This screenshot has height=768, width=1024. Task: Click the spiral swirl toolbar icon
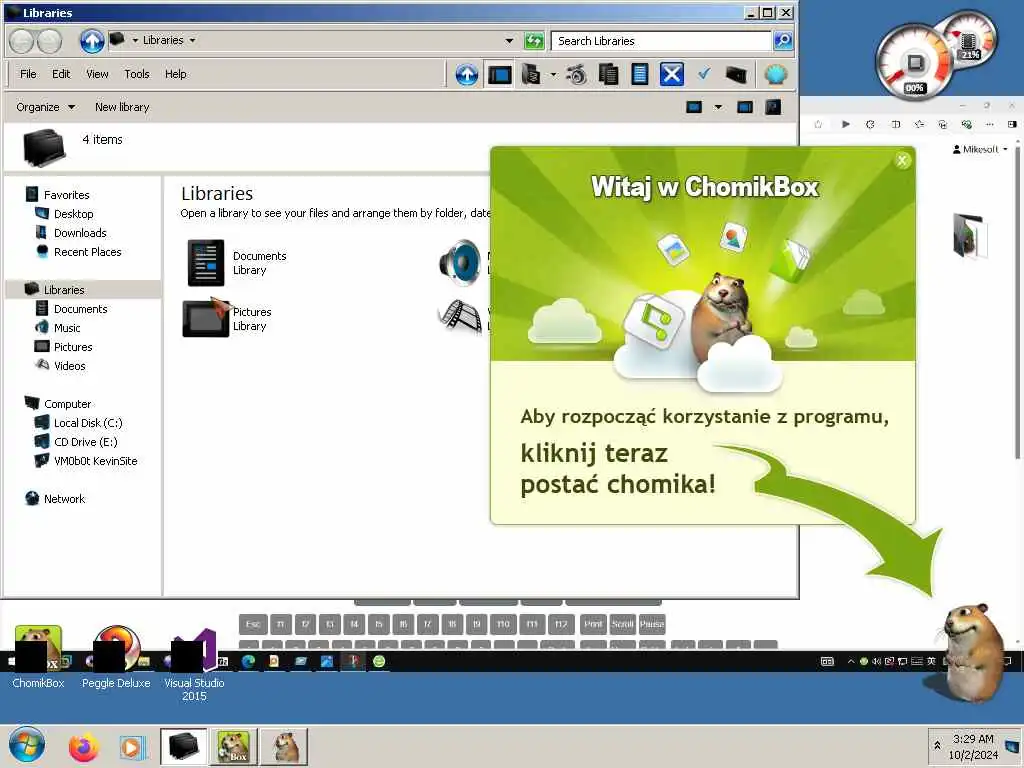576,74
